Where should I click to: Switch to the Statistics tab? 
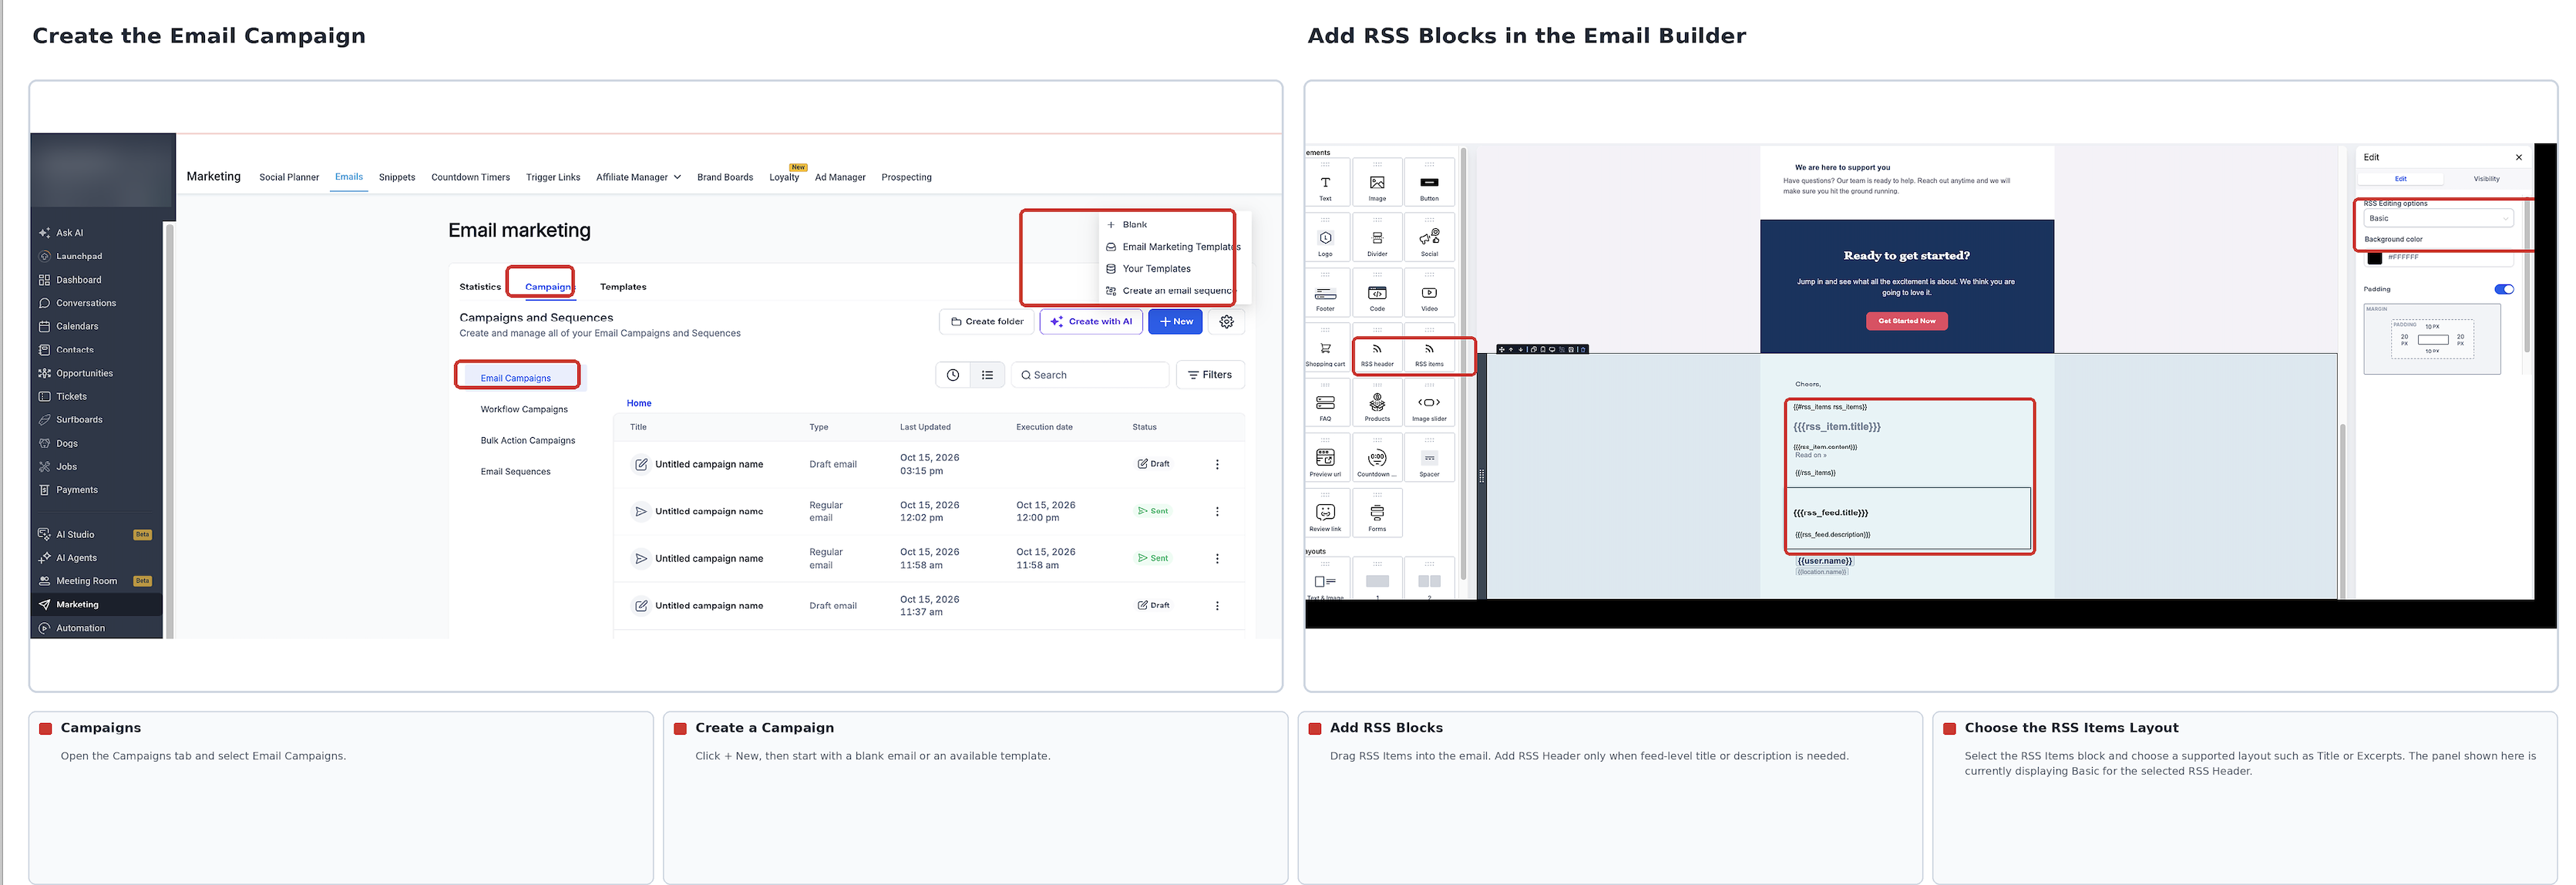point(480,287)
